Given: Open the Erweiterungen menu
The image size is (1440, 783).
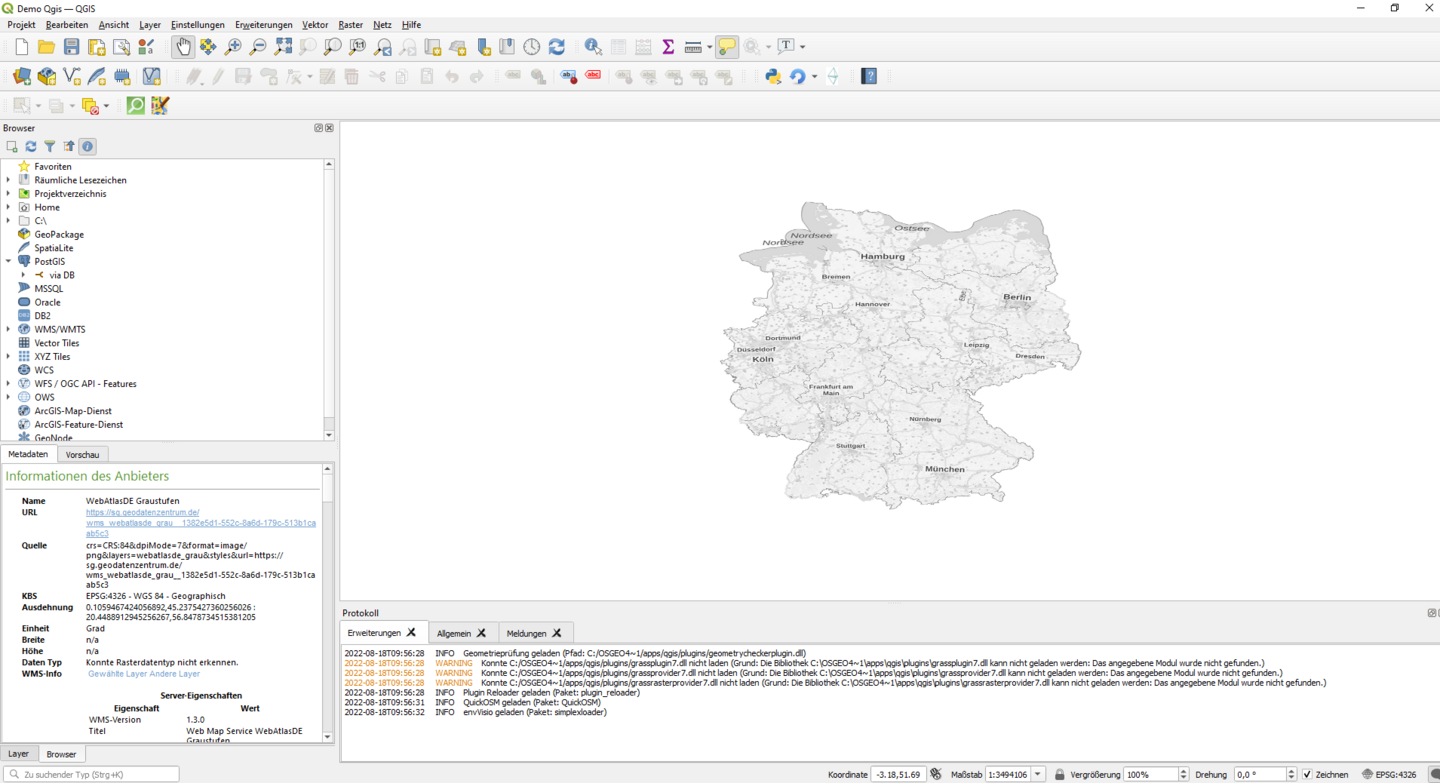Looking at the screenshot, I should [x=263, y=25].
